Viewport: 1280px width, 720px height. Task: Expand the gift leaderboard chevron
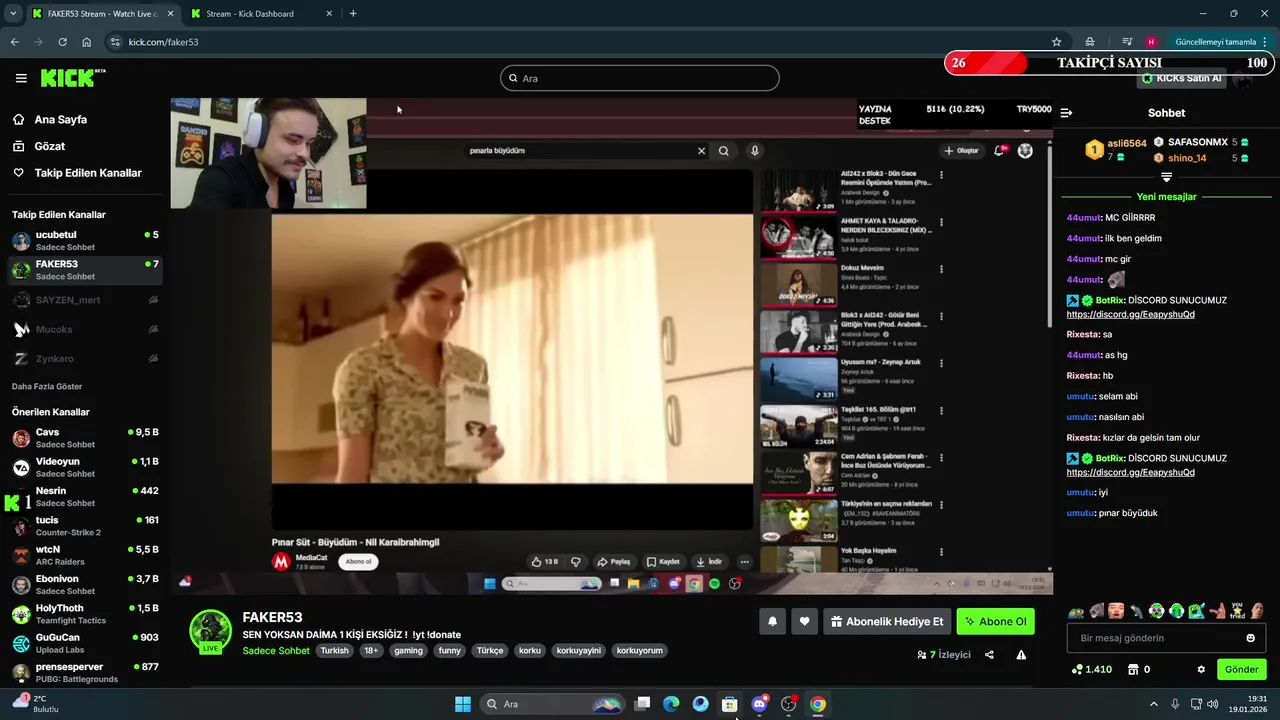1166,176
